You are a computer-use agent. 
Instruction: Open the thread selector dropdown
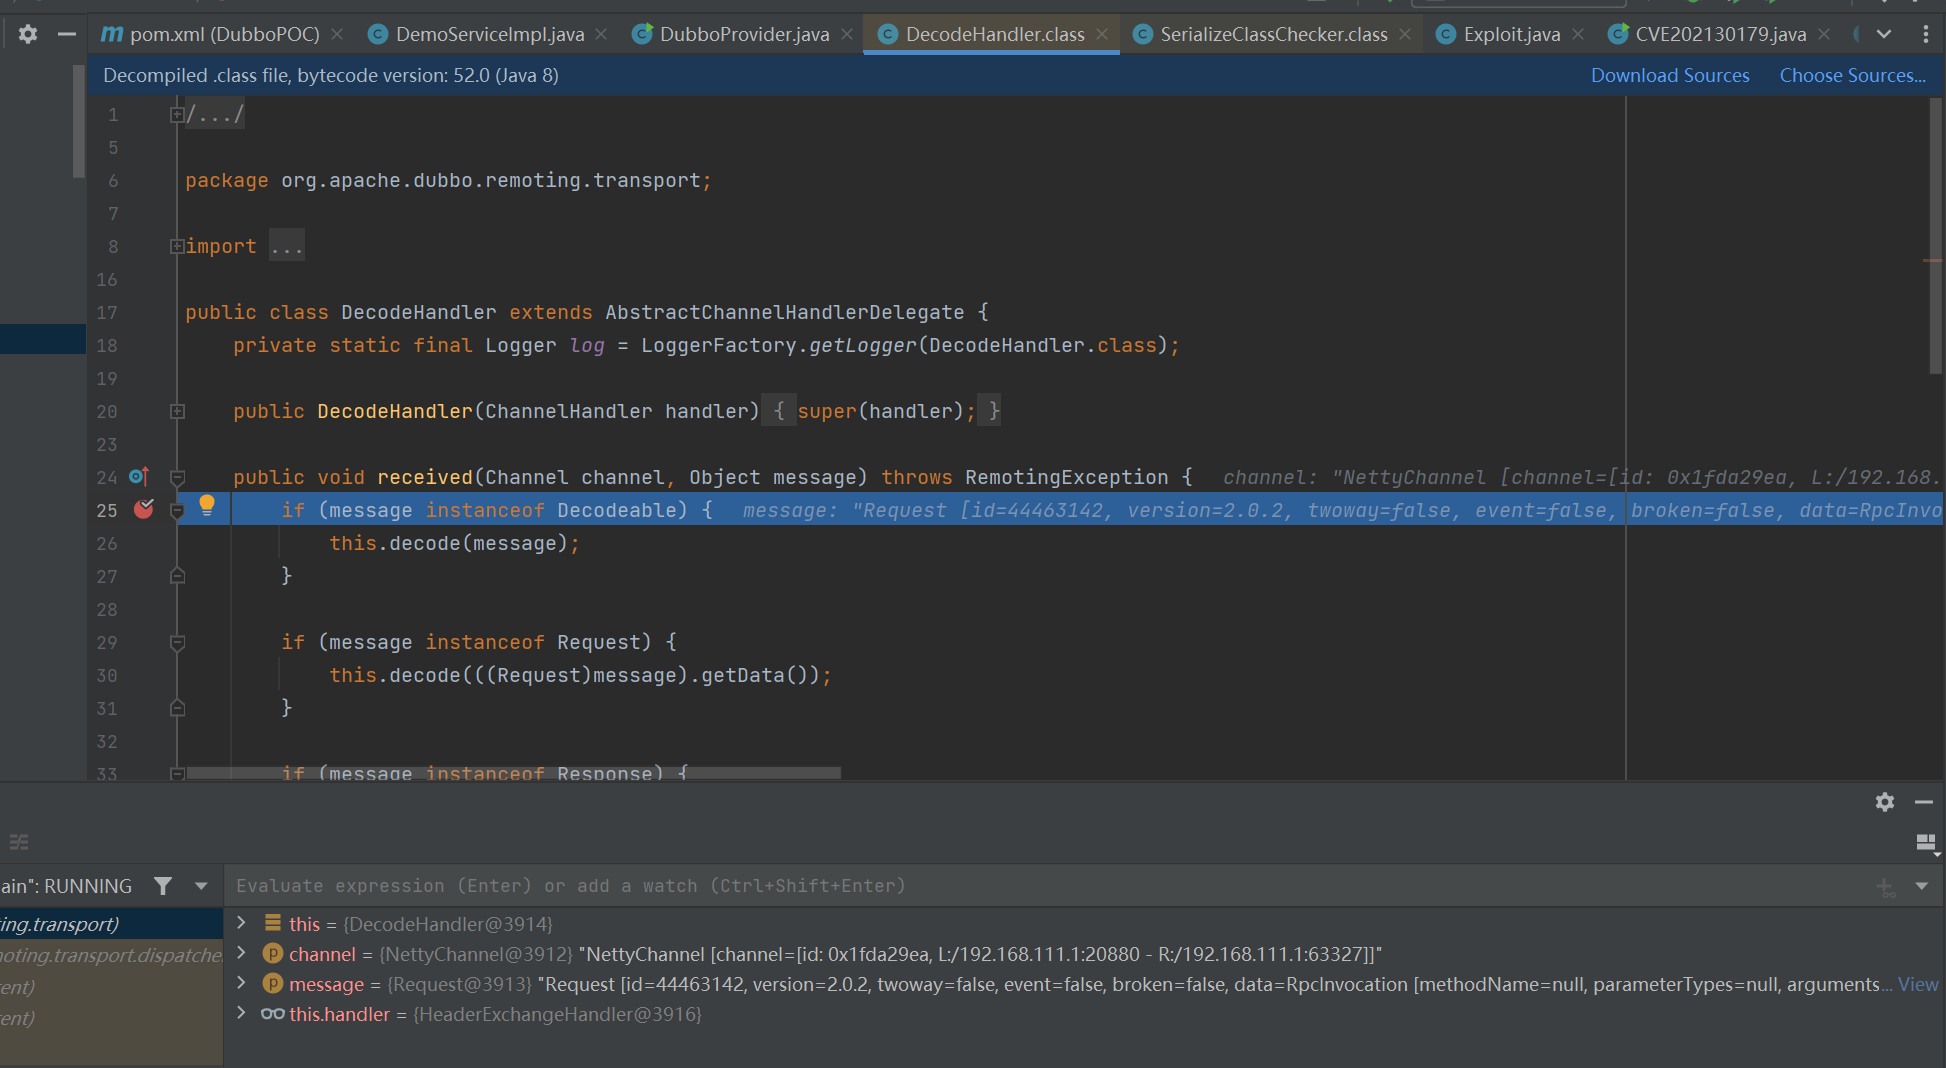(201, 886)
